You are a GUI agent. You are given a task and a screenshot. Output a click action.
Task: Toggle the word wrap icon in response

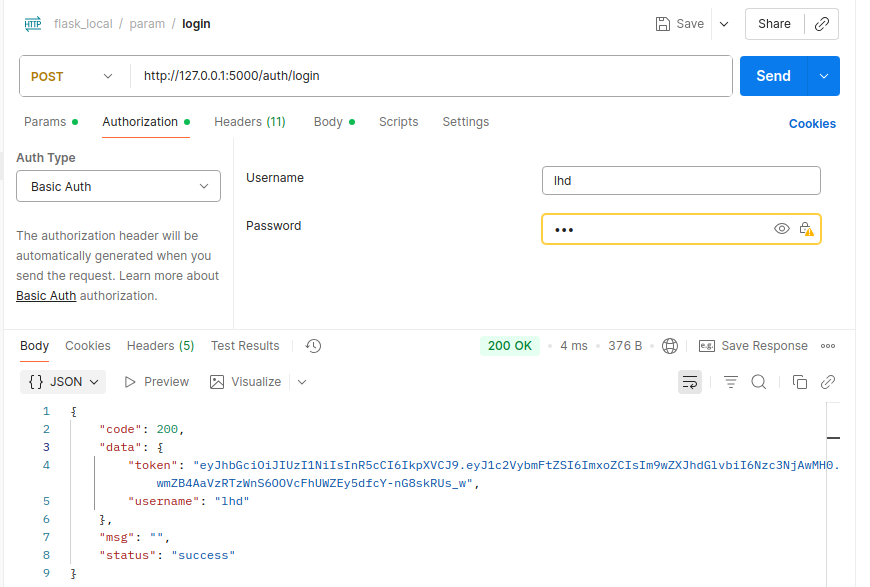690,382
